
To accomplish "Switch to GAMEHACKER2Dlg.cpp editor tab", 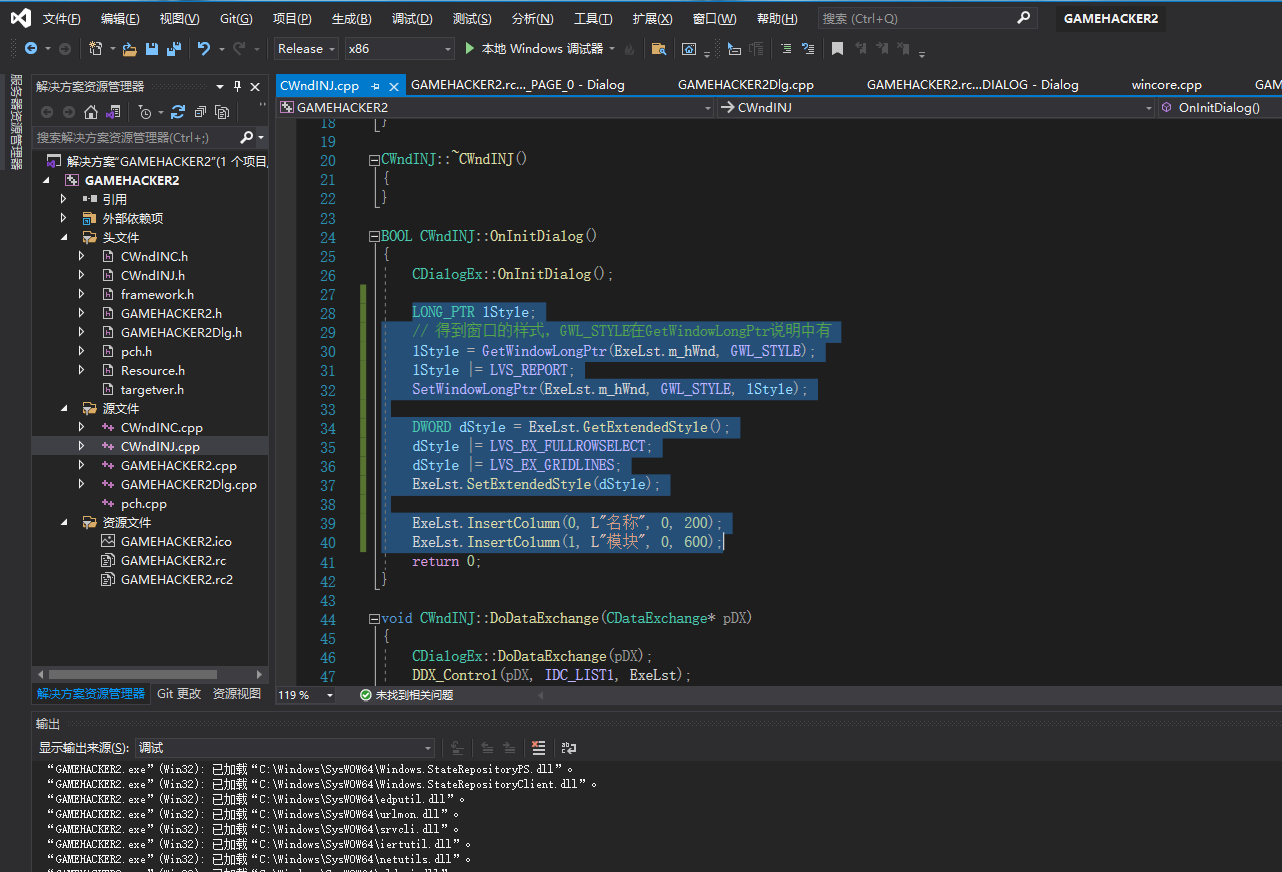I will (x=745, y=85).
